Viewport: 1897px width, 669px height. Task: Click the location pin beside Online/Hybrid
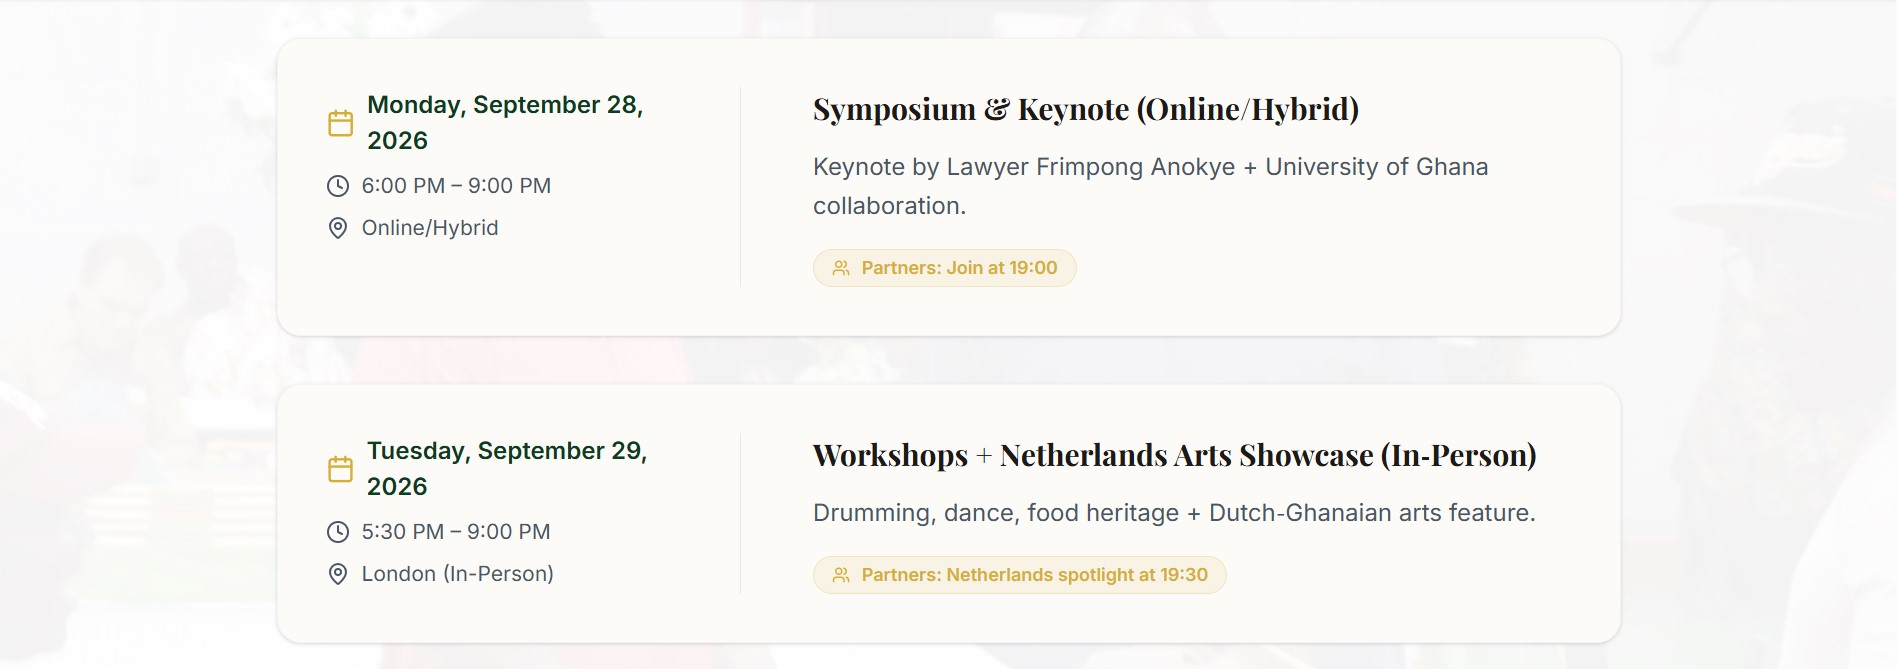(338, 228)
